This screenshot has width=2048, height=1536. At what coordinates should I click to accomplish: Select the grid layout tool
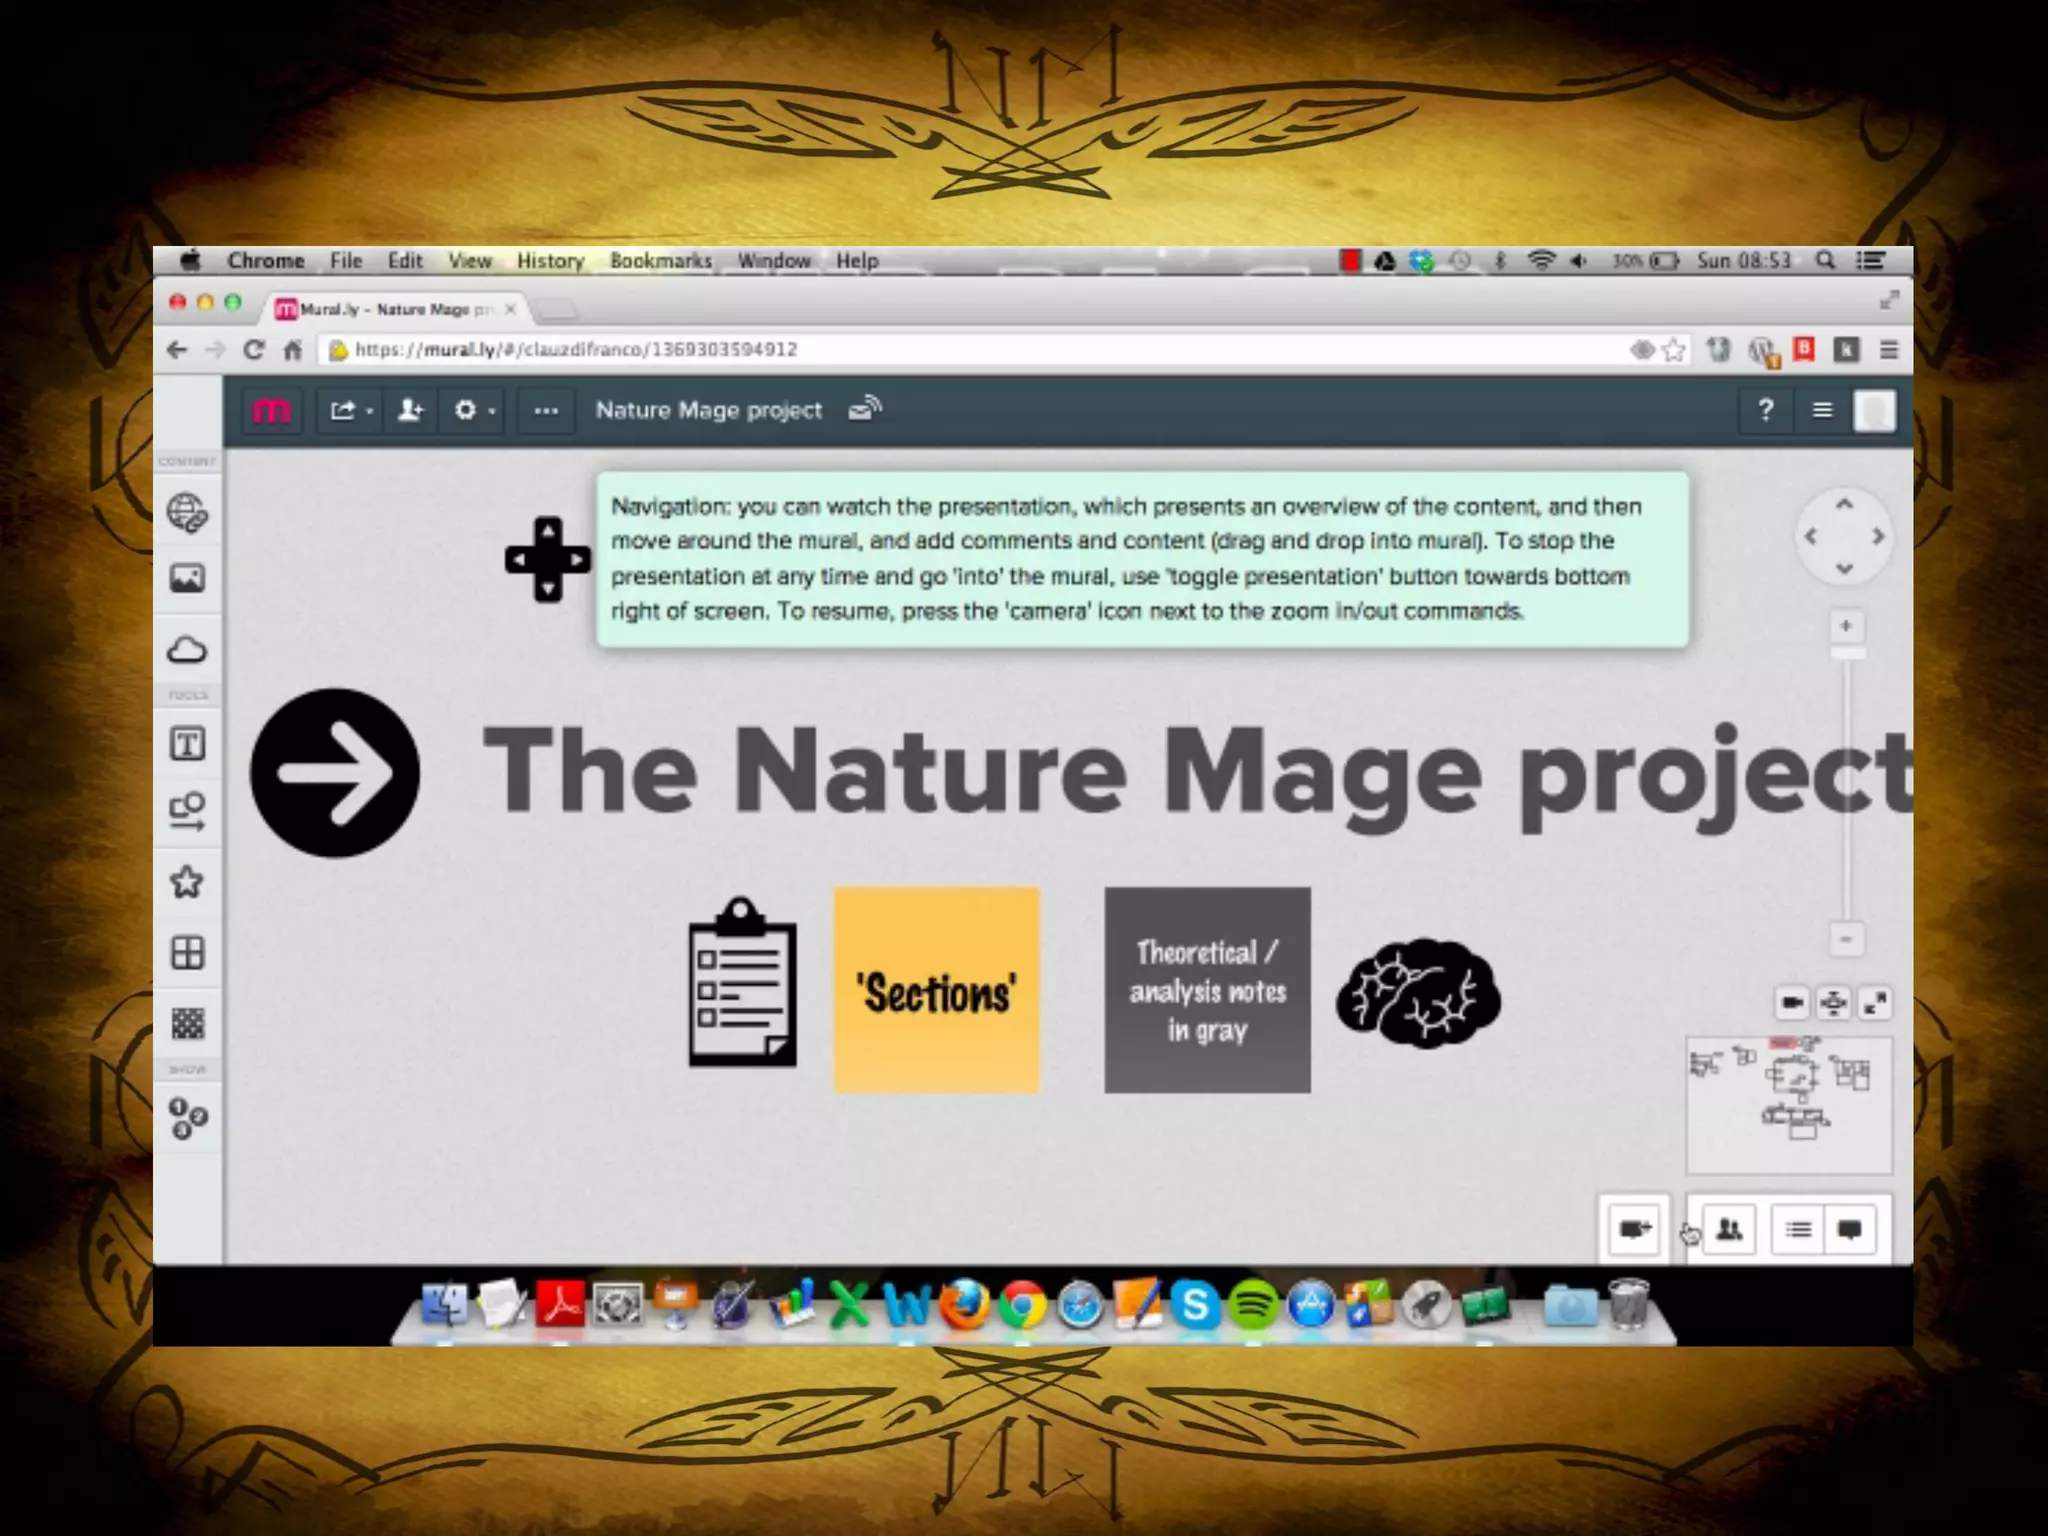click(187, 953)
